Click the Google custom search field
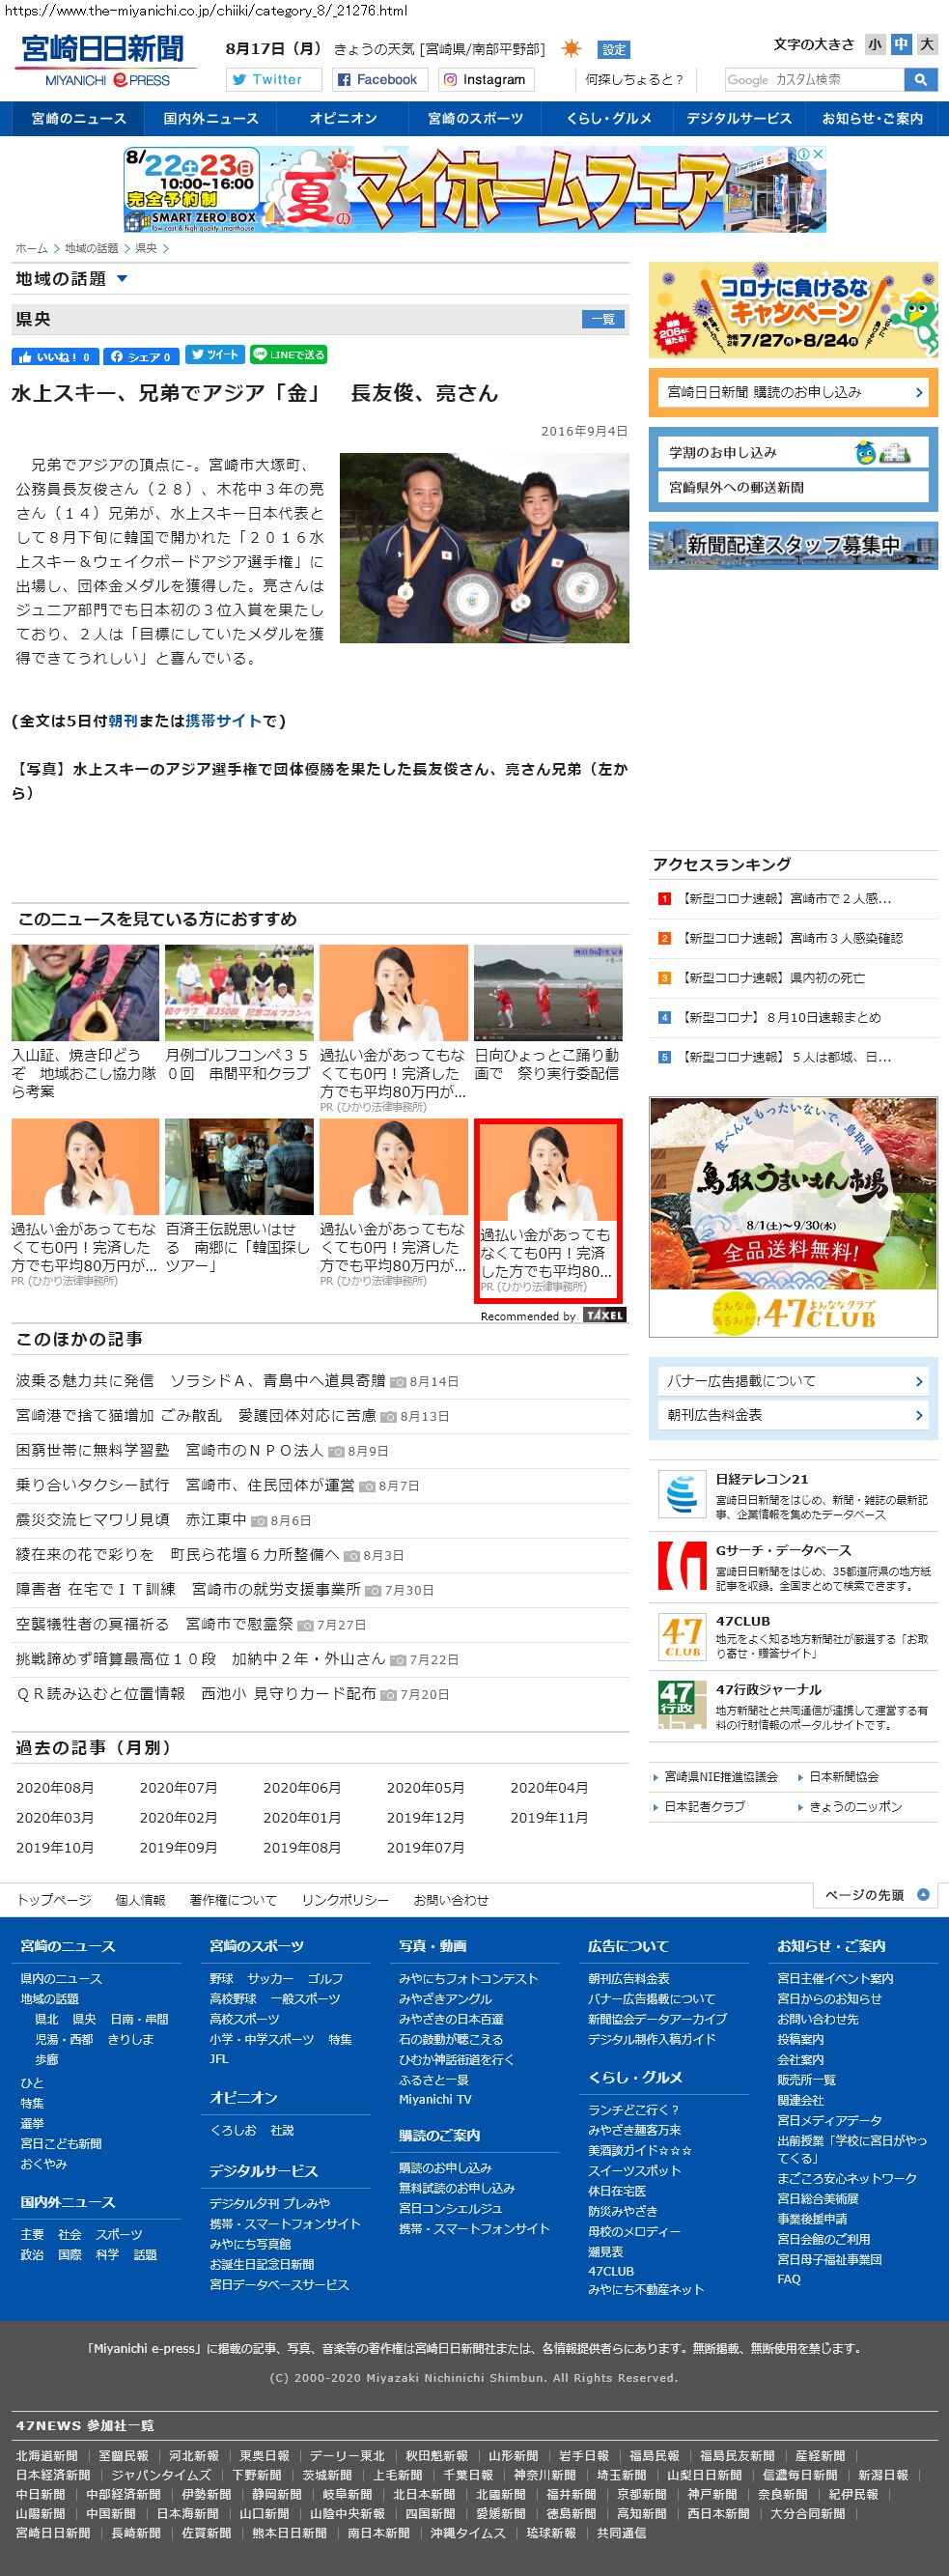Viewport: 949px width, 2576px height. [x=814, y=80]
